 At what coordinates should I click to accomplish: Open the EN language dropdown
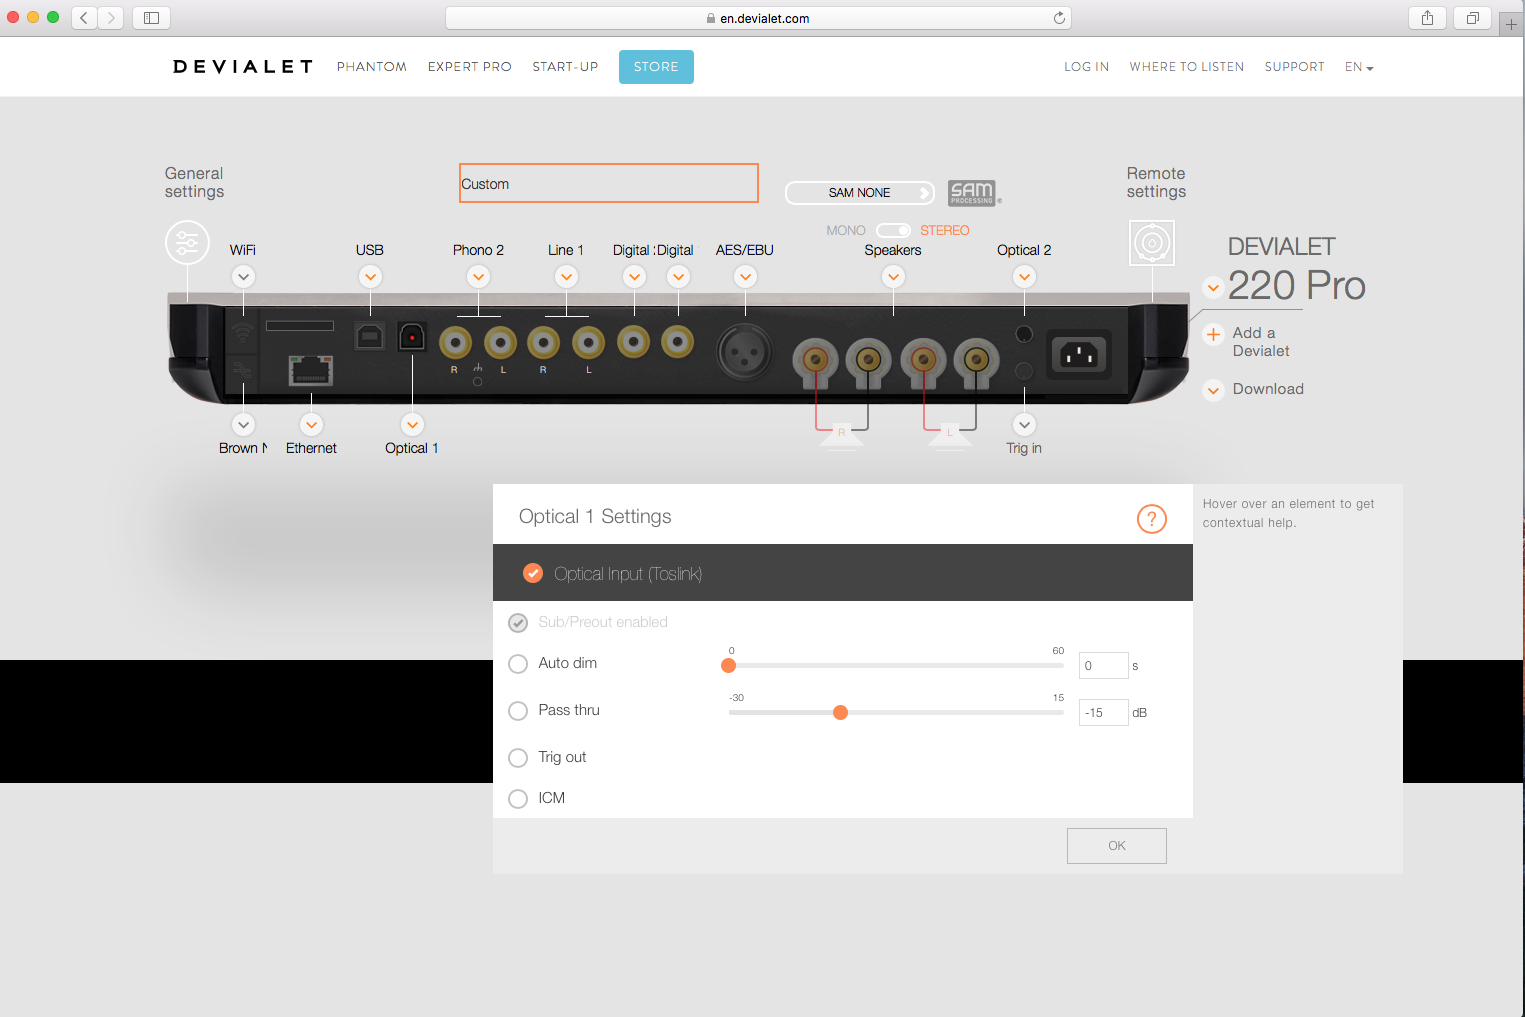tap(1359, 67)
